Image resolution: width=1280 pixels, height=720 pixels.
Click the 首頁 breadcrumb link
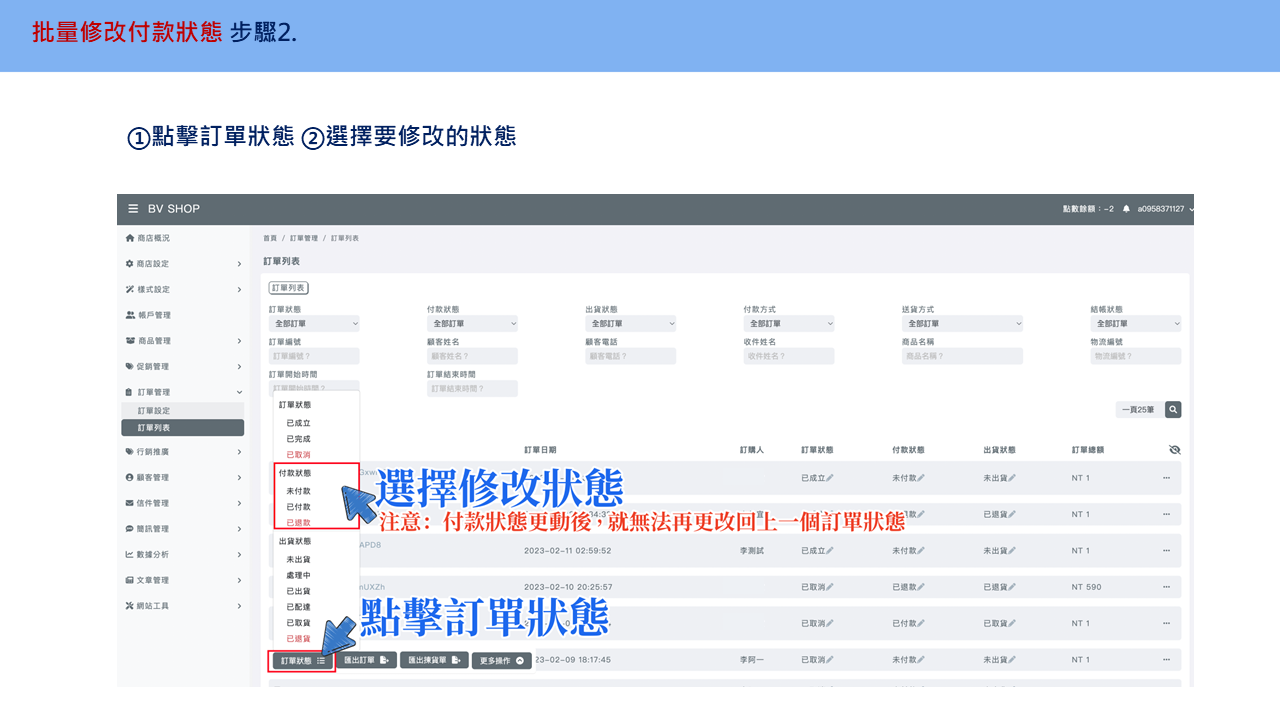pyautogui.click(x=270, y=238)
